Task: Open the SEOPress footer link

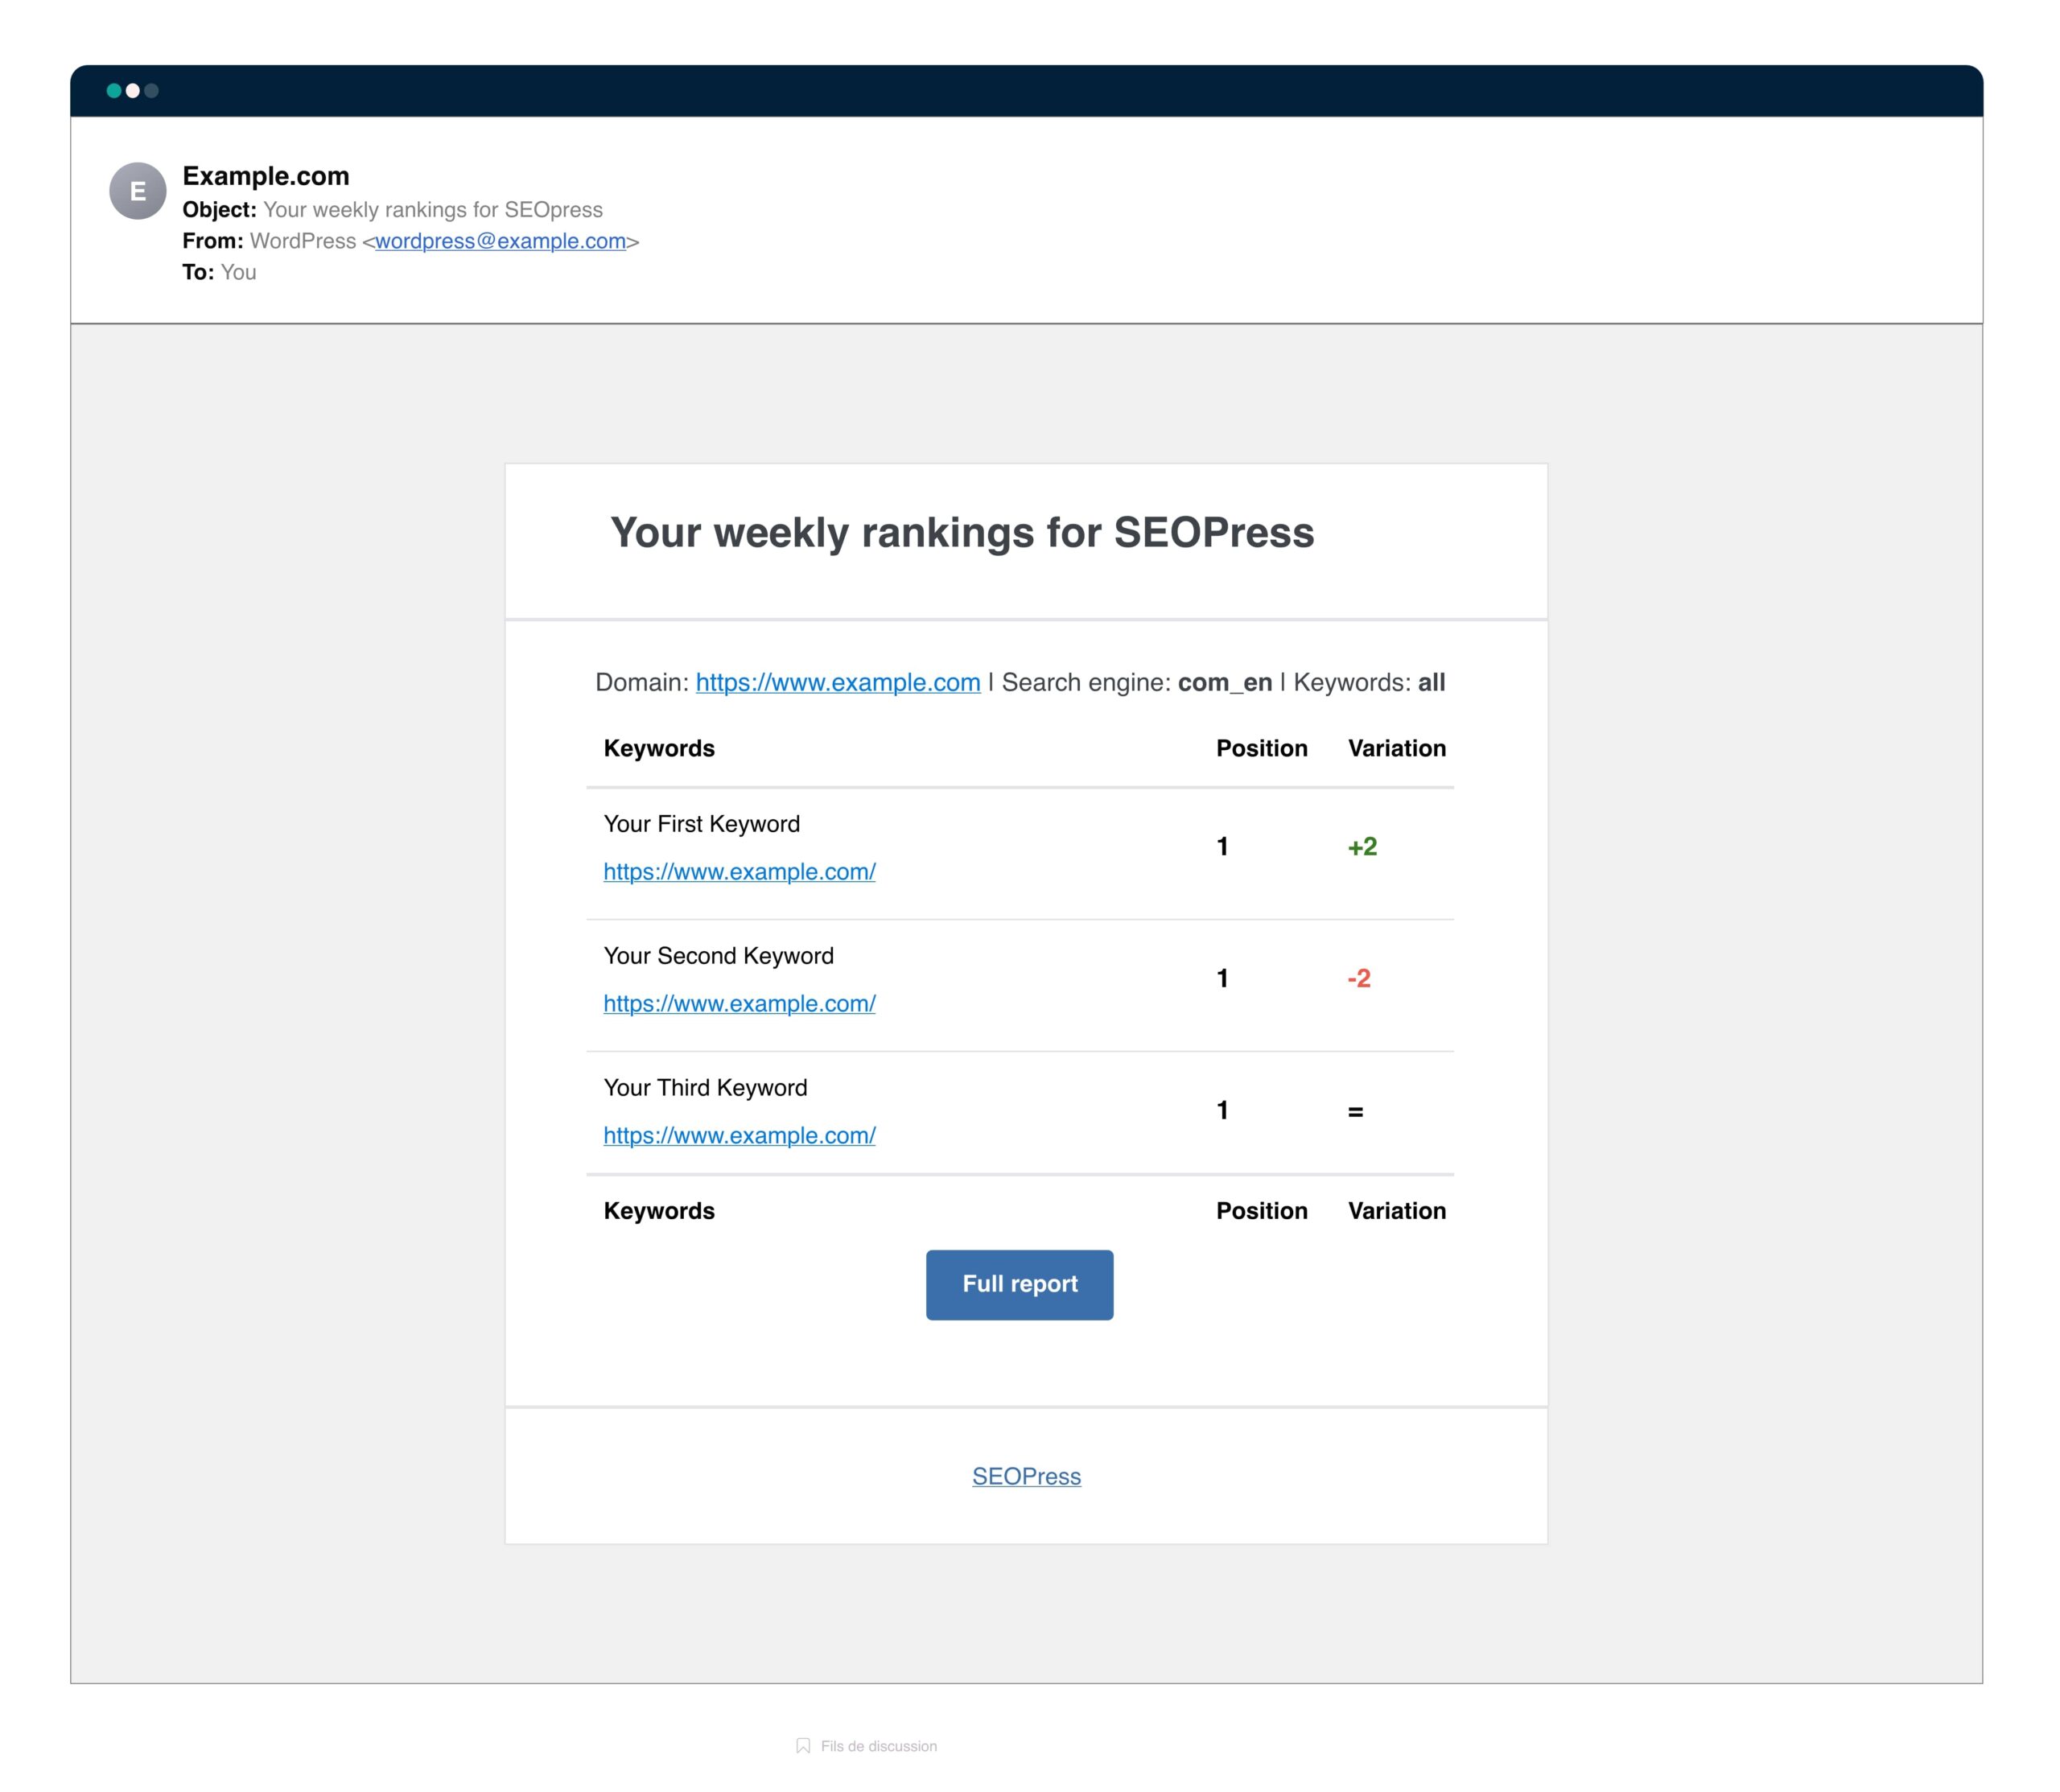Action: (x=1026, y=1477)
